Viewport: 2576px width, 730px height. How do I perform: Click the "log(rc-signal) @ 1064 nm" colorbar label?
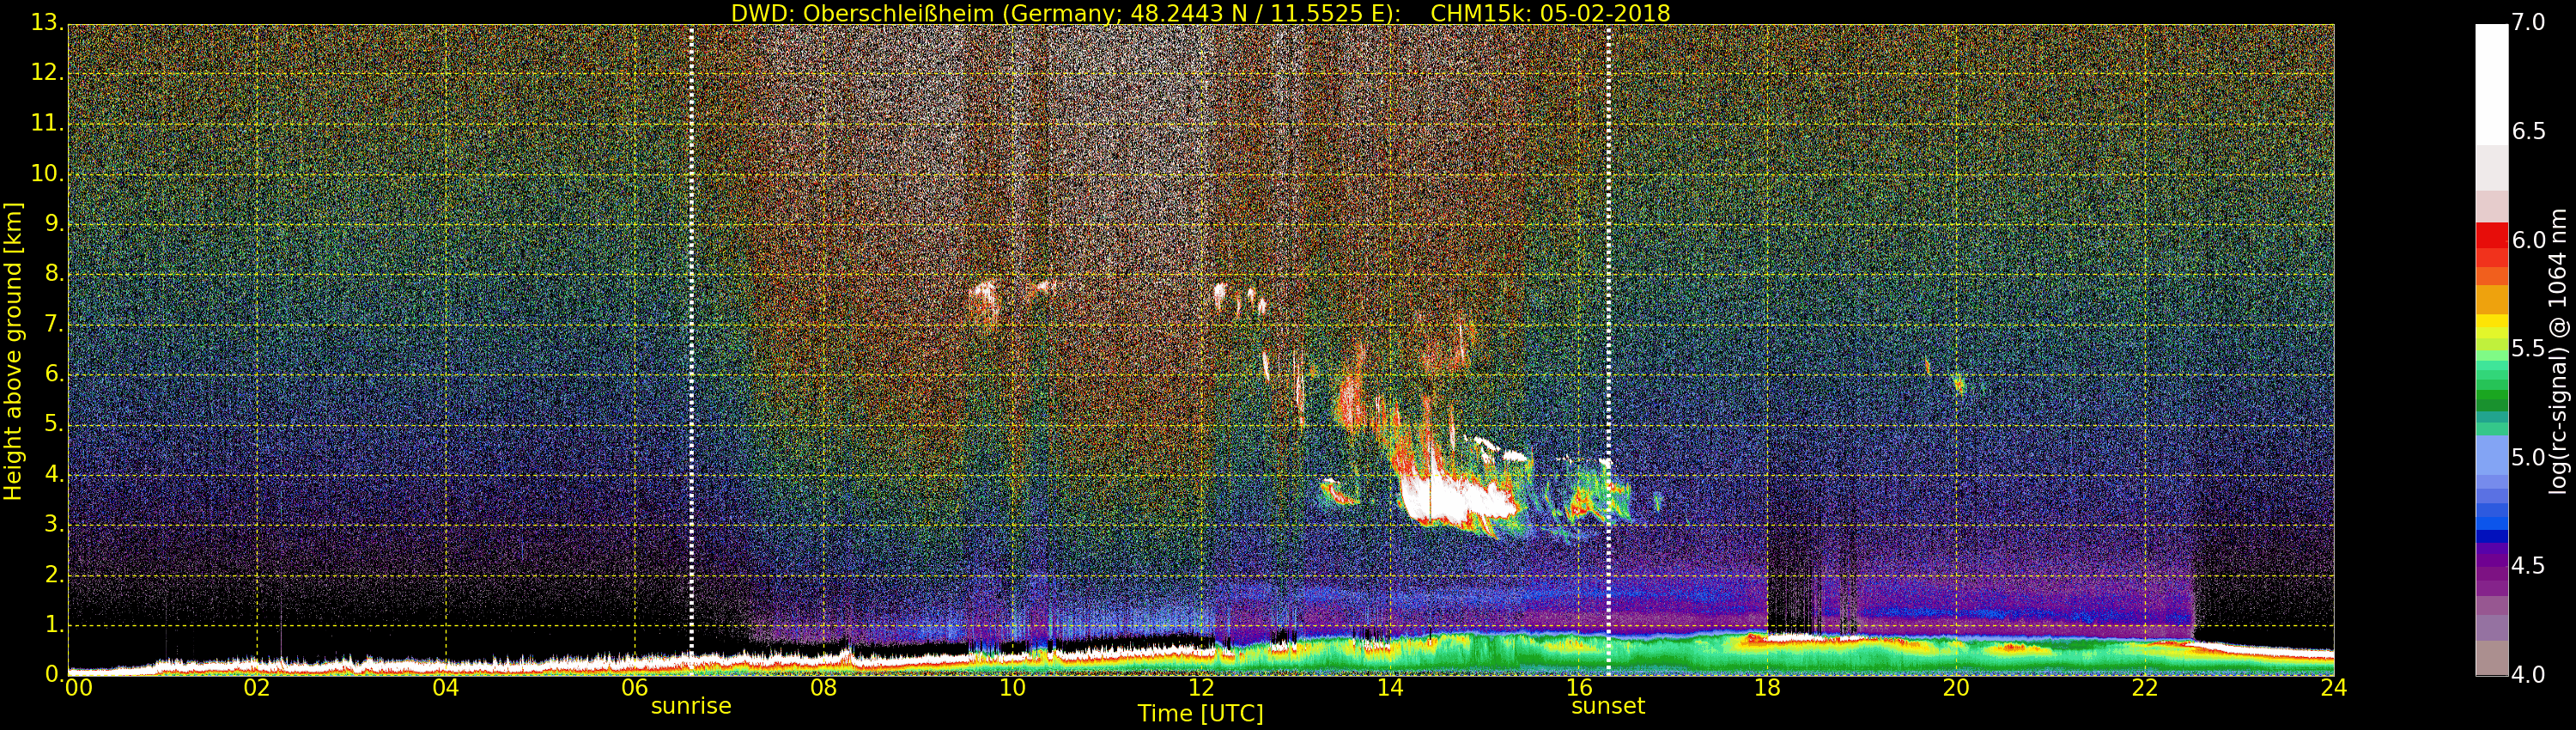[2557, 351]
